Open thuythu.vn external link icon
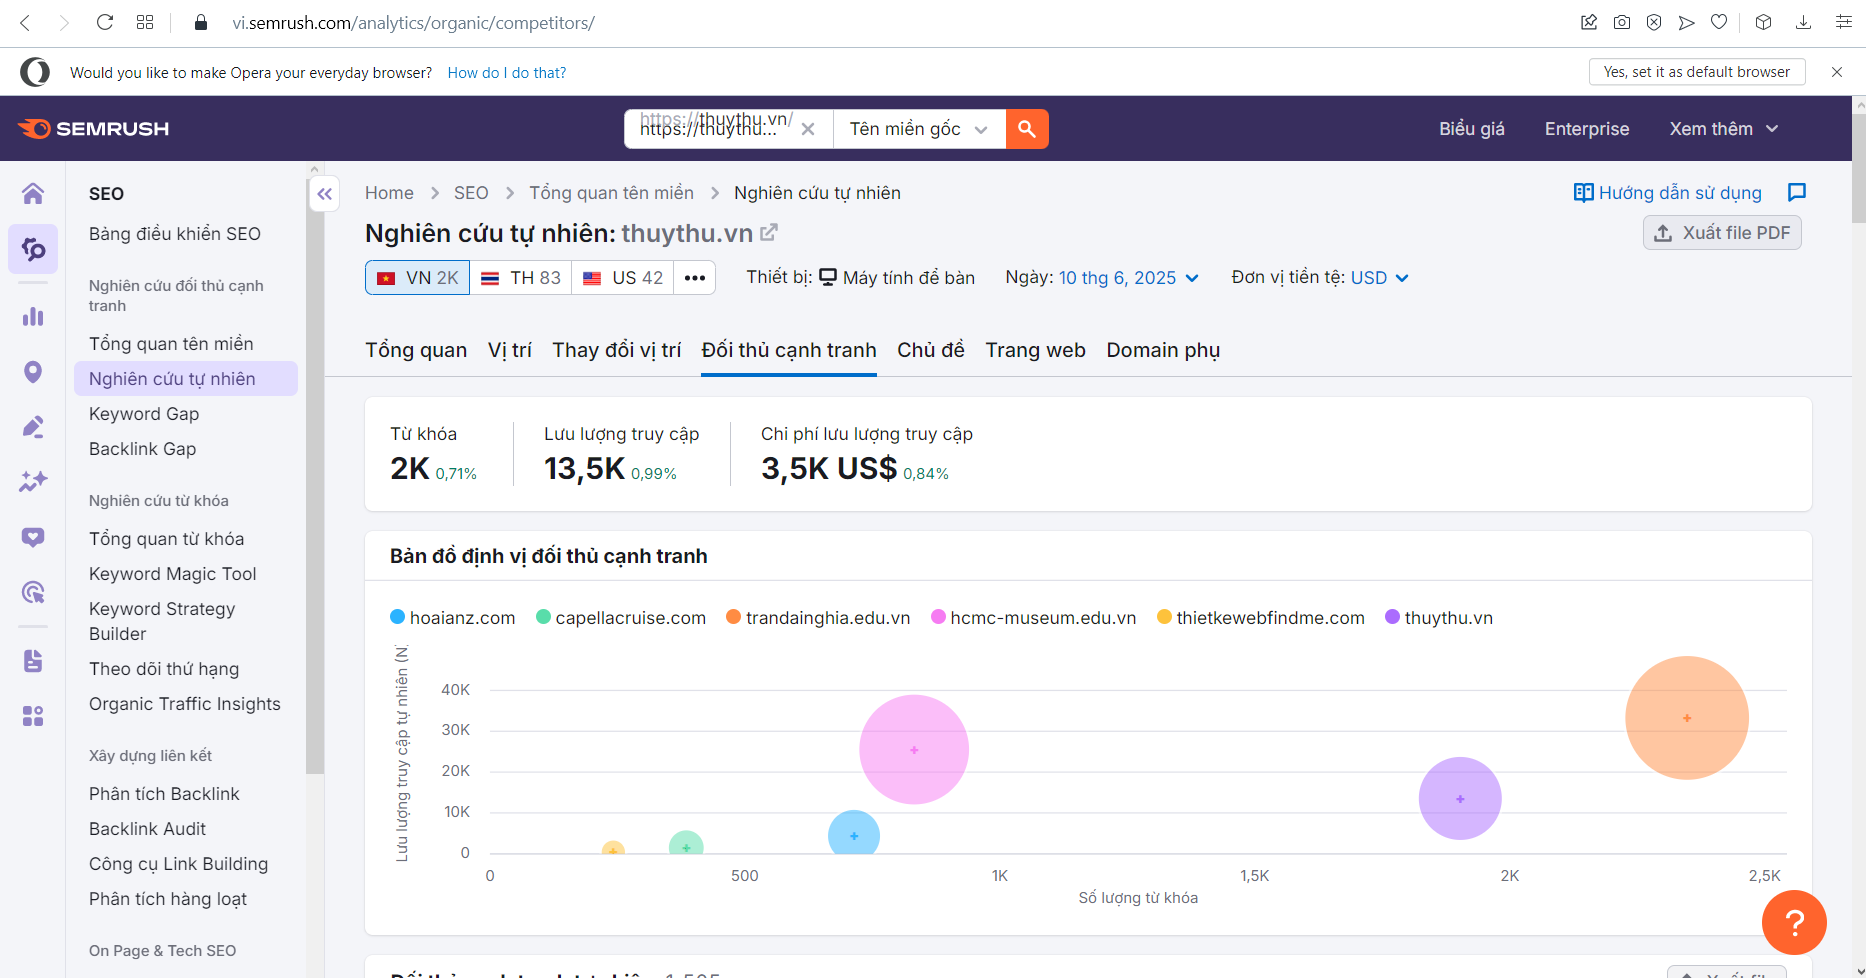1866x978 pixels. click(x=769, y=232)
